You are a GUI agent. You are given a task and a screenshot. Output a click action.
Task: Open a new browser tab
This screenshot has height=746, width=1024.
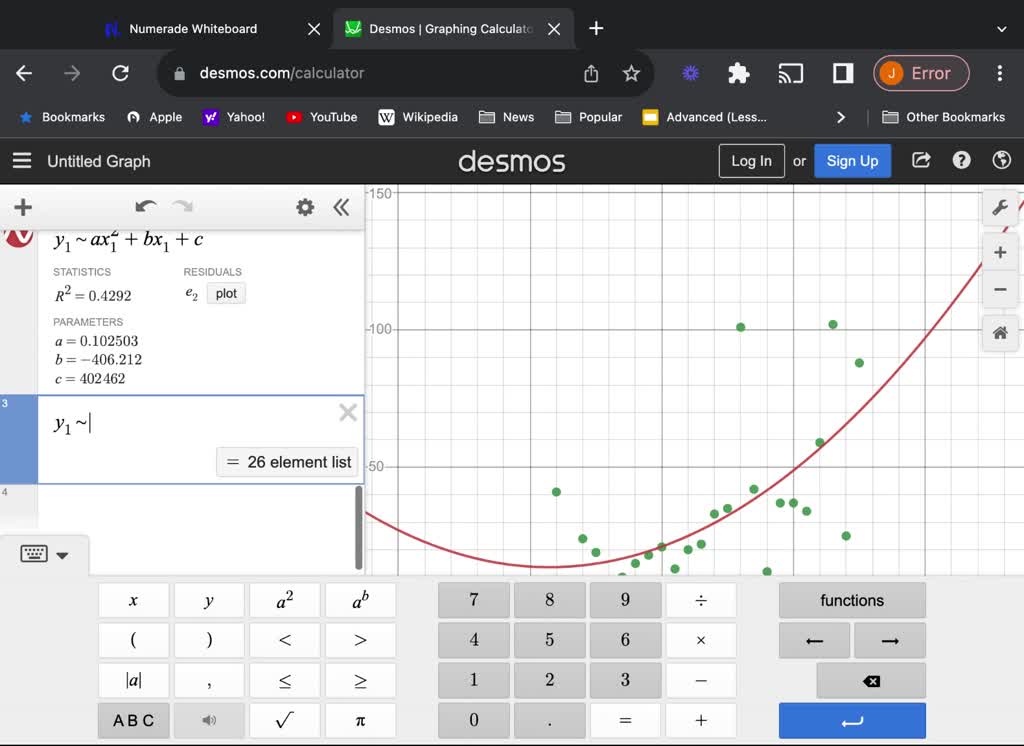click(596, 28)
